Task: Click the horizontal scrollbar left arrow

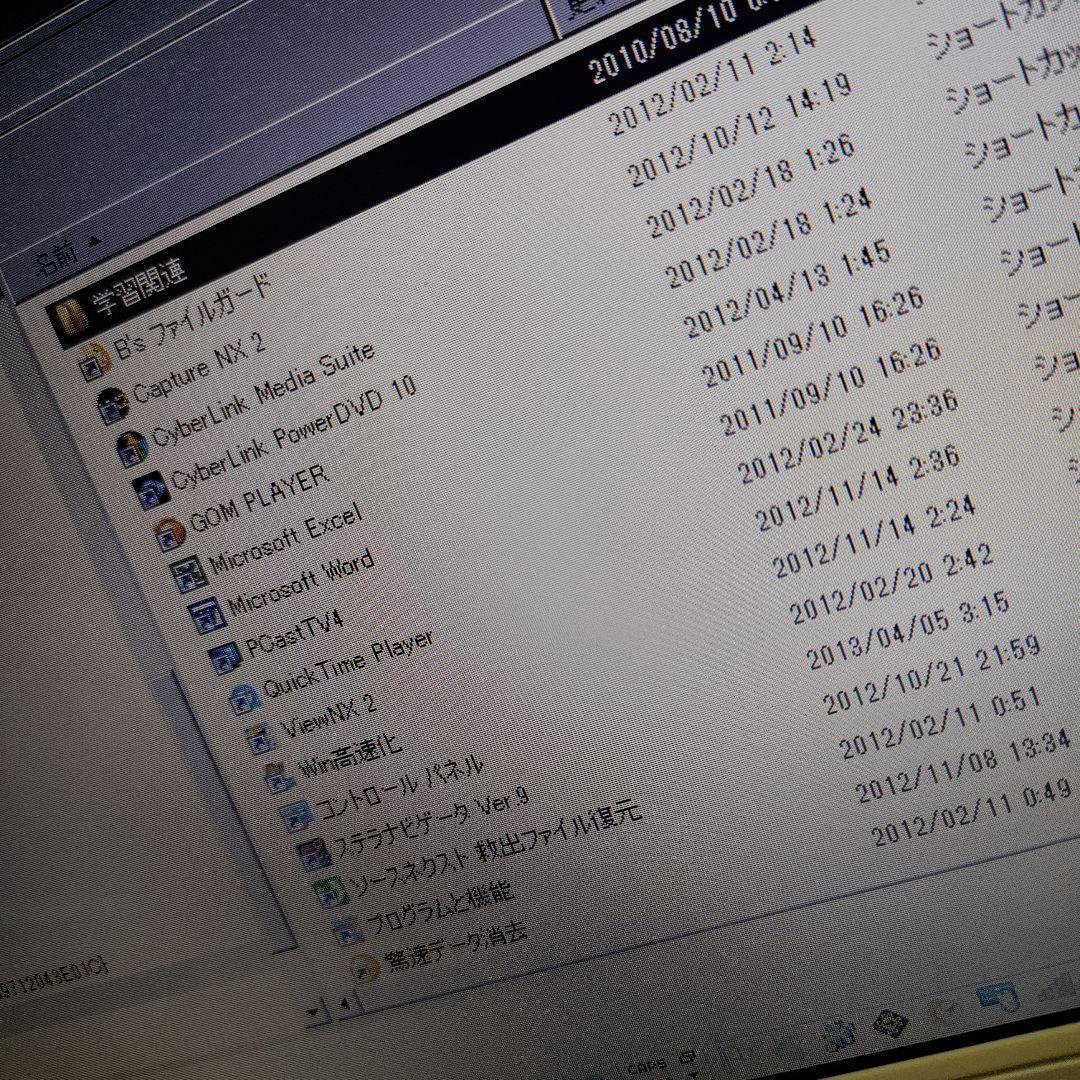Action: pos(344,1003)
